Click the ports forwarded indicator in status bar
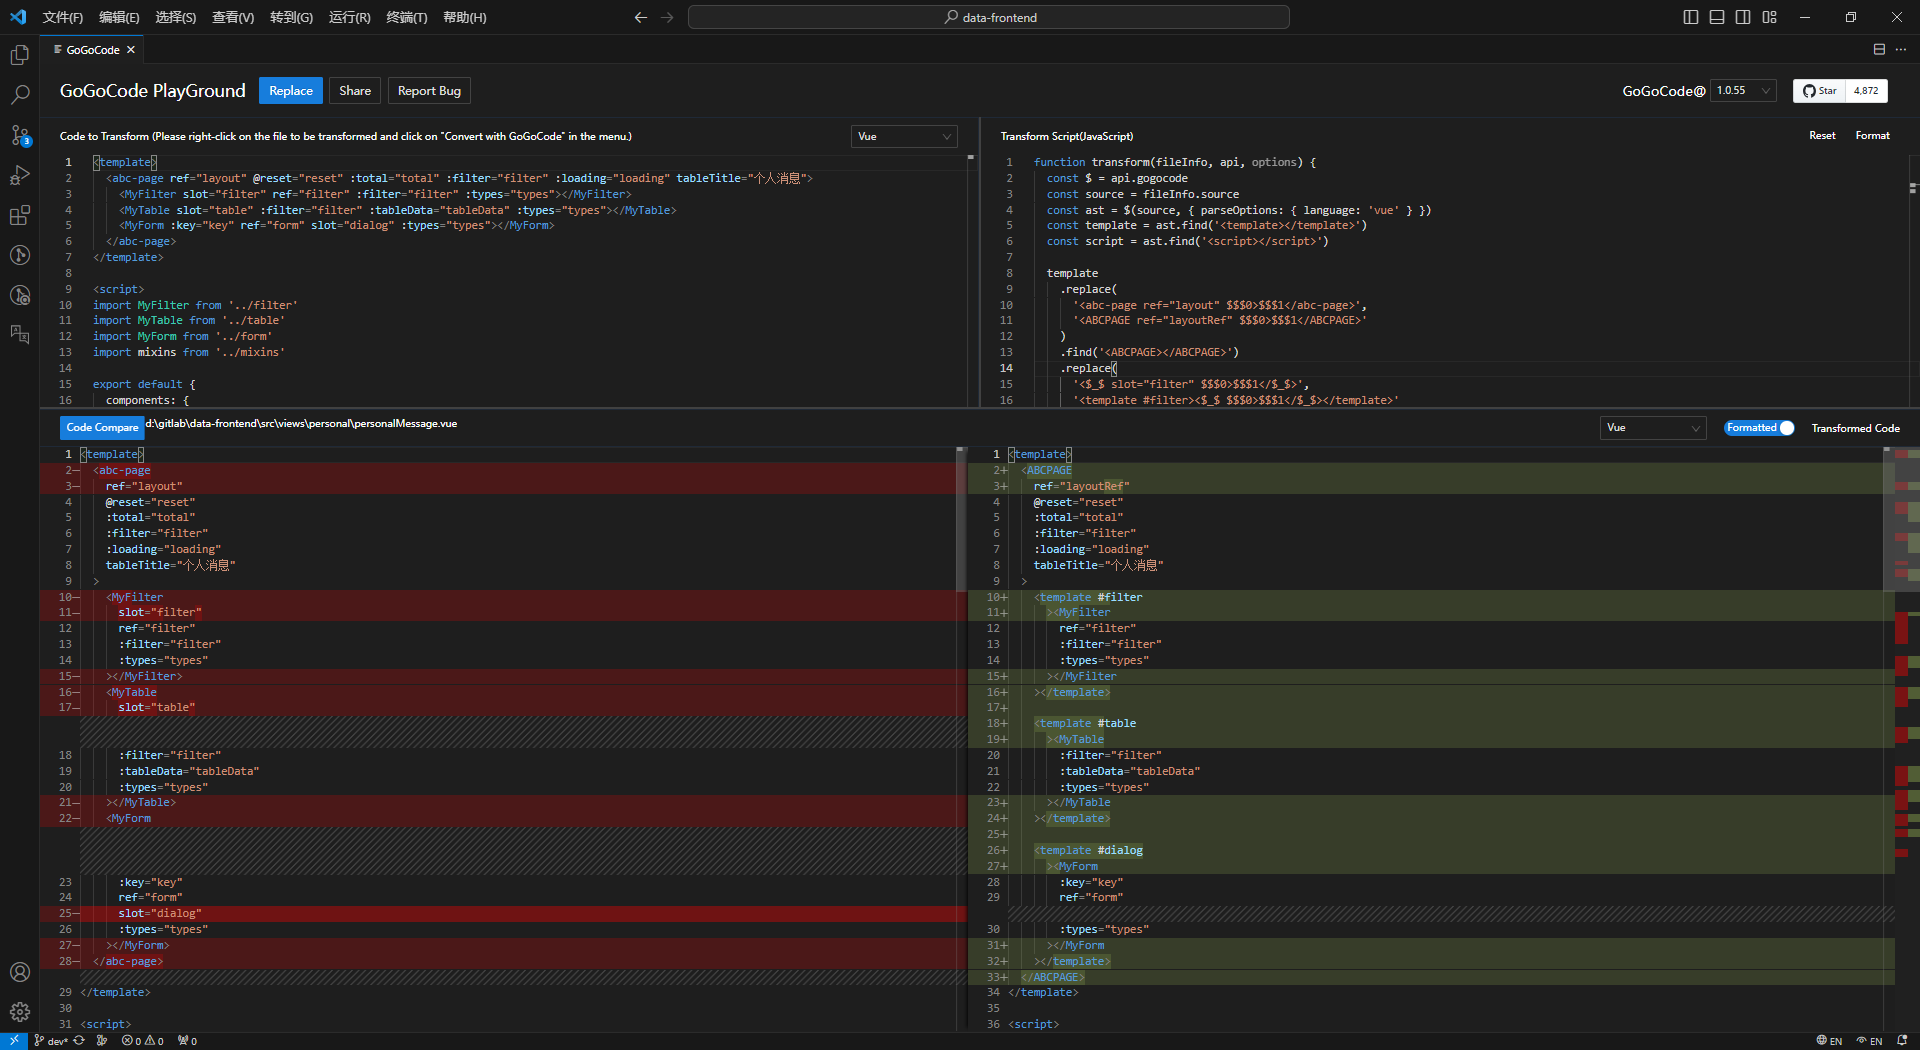This screenshot has height=1050, width=1920. pos(188,1041)
